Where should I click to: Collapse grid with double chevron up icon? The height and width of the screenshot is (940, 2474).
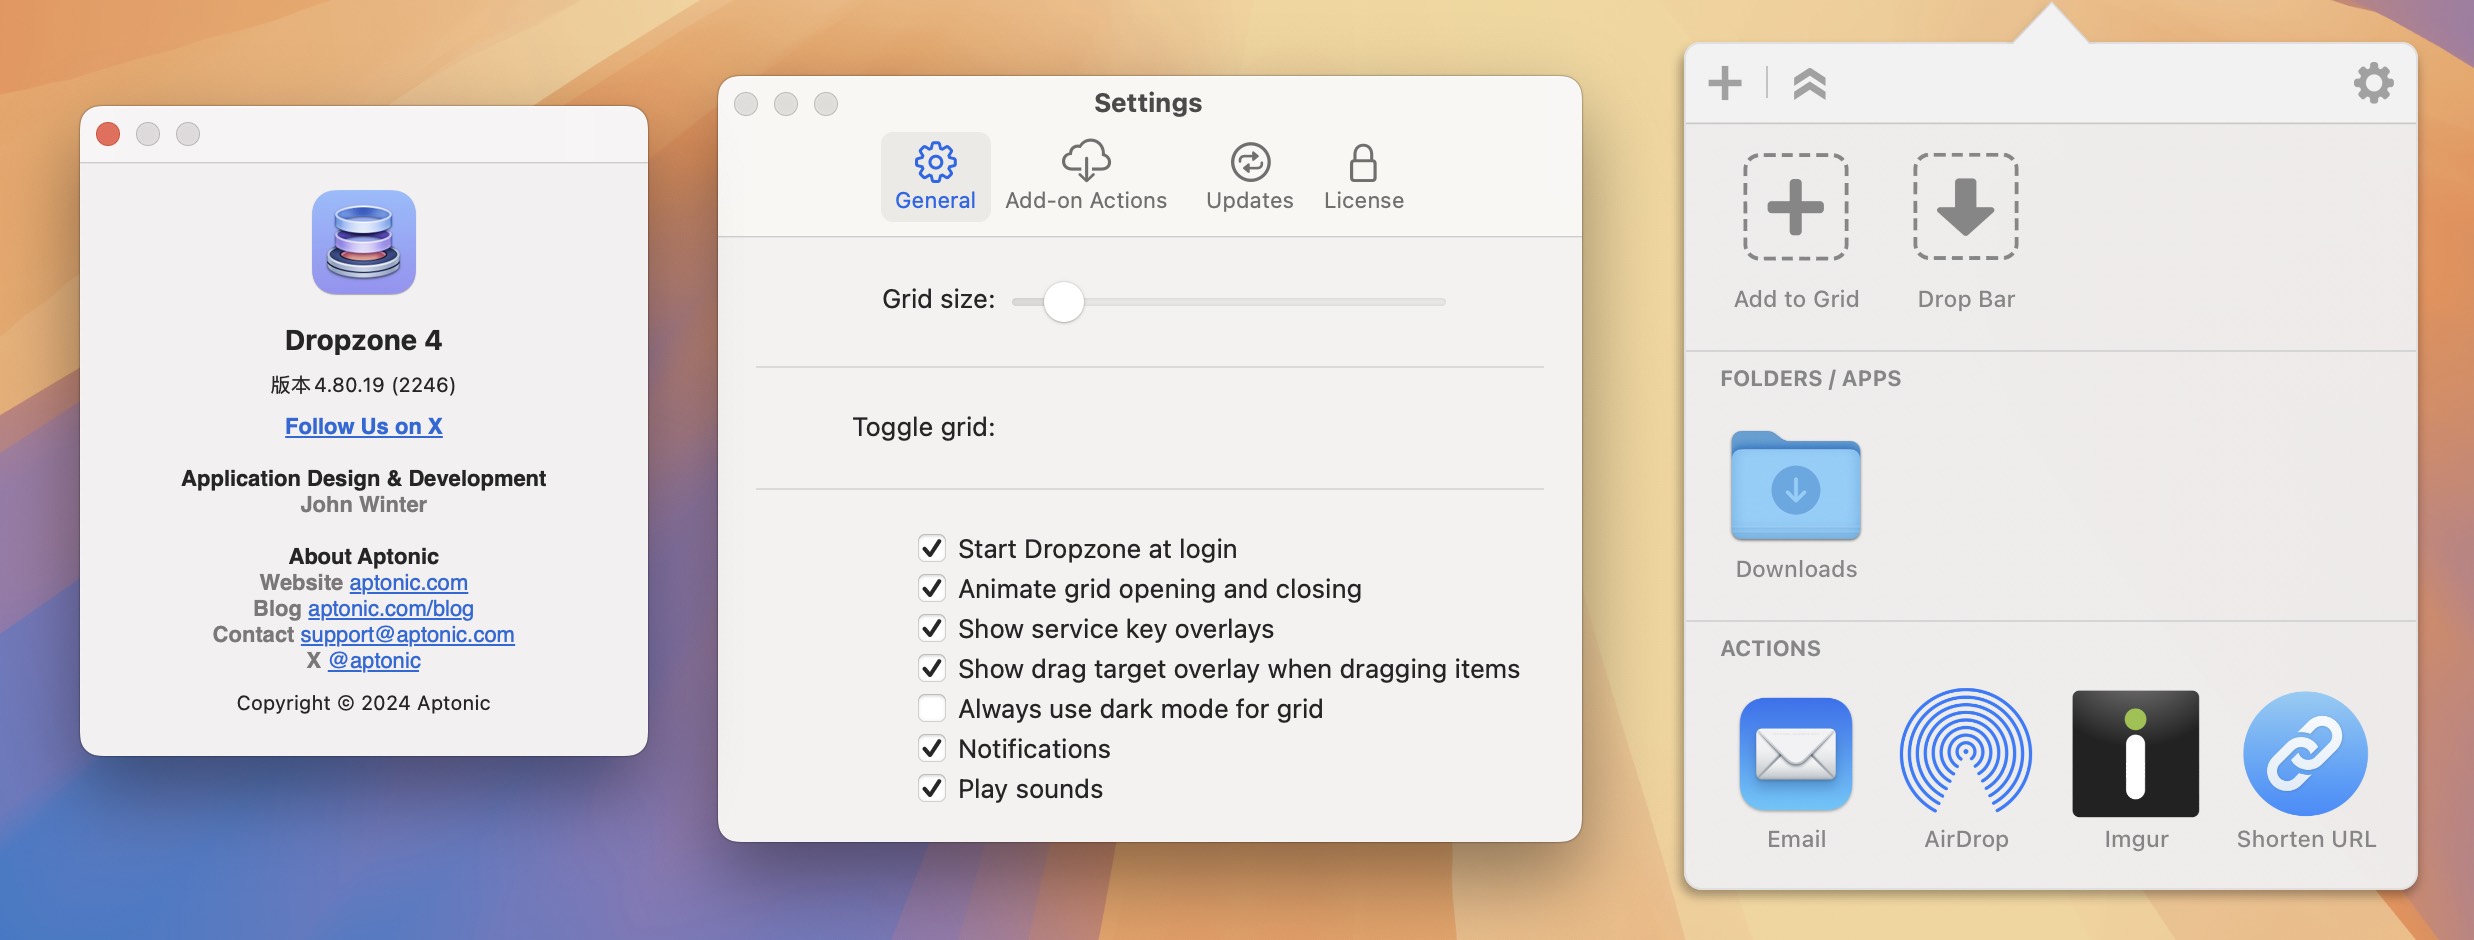click(1809, 83)
